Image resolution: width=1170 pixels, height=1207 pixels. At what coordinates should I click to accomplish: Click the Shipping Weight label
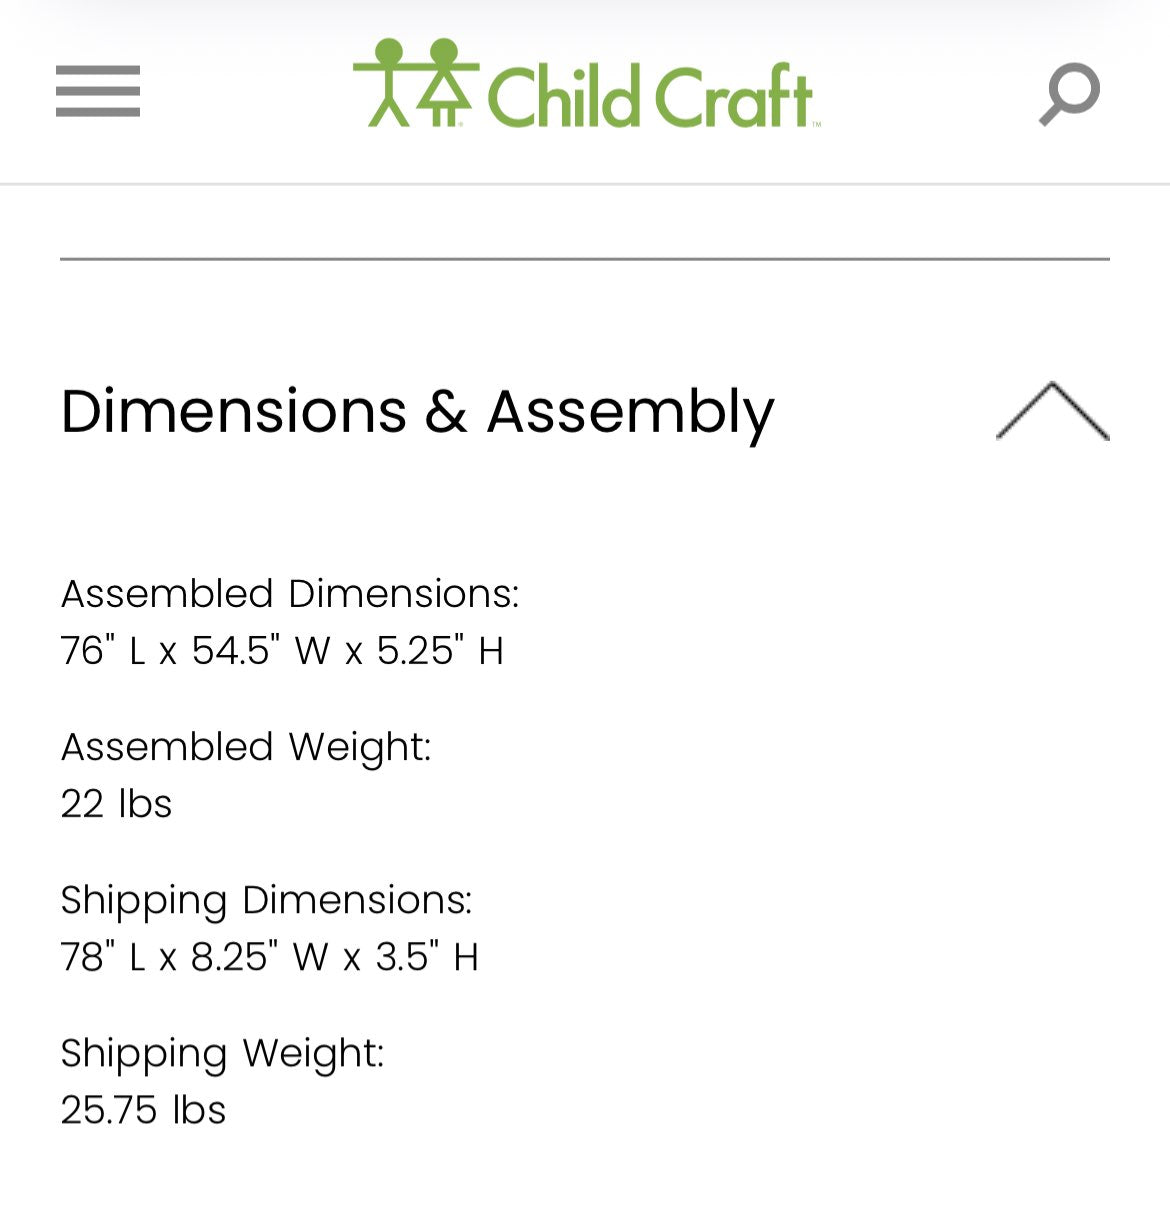(222, 1053)
